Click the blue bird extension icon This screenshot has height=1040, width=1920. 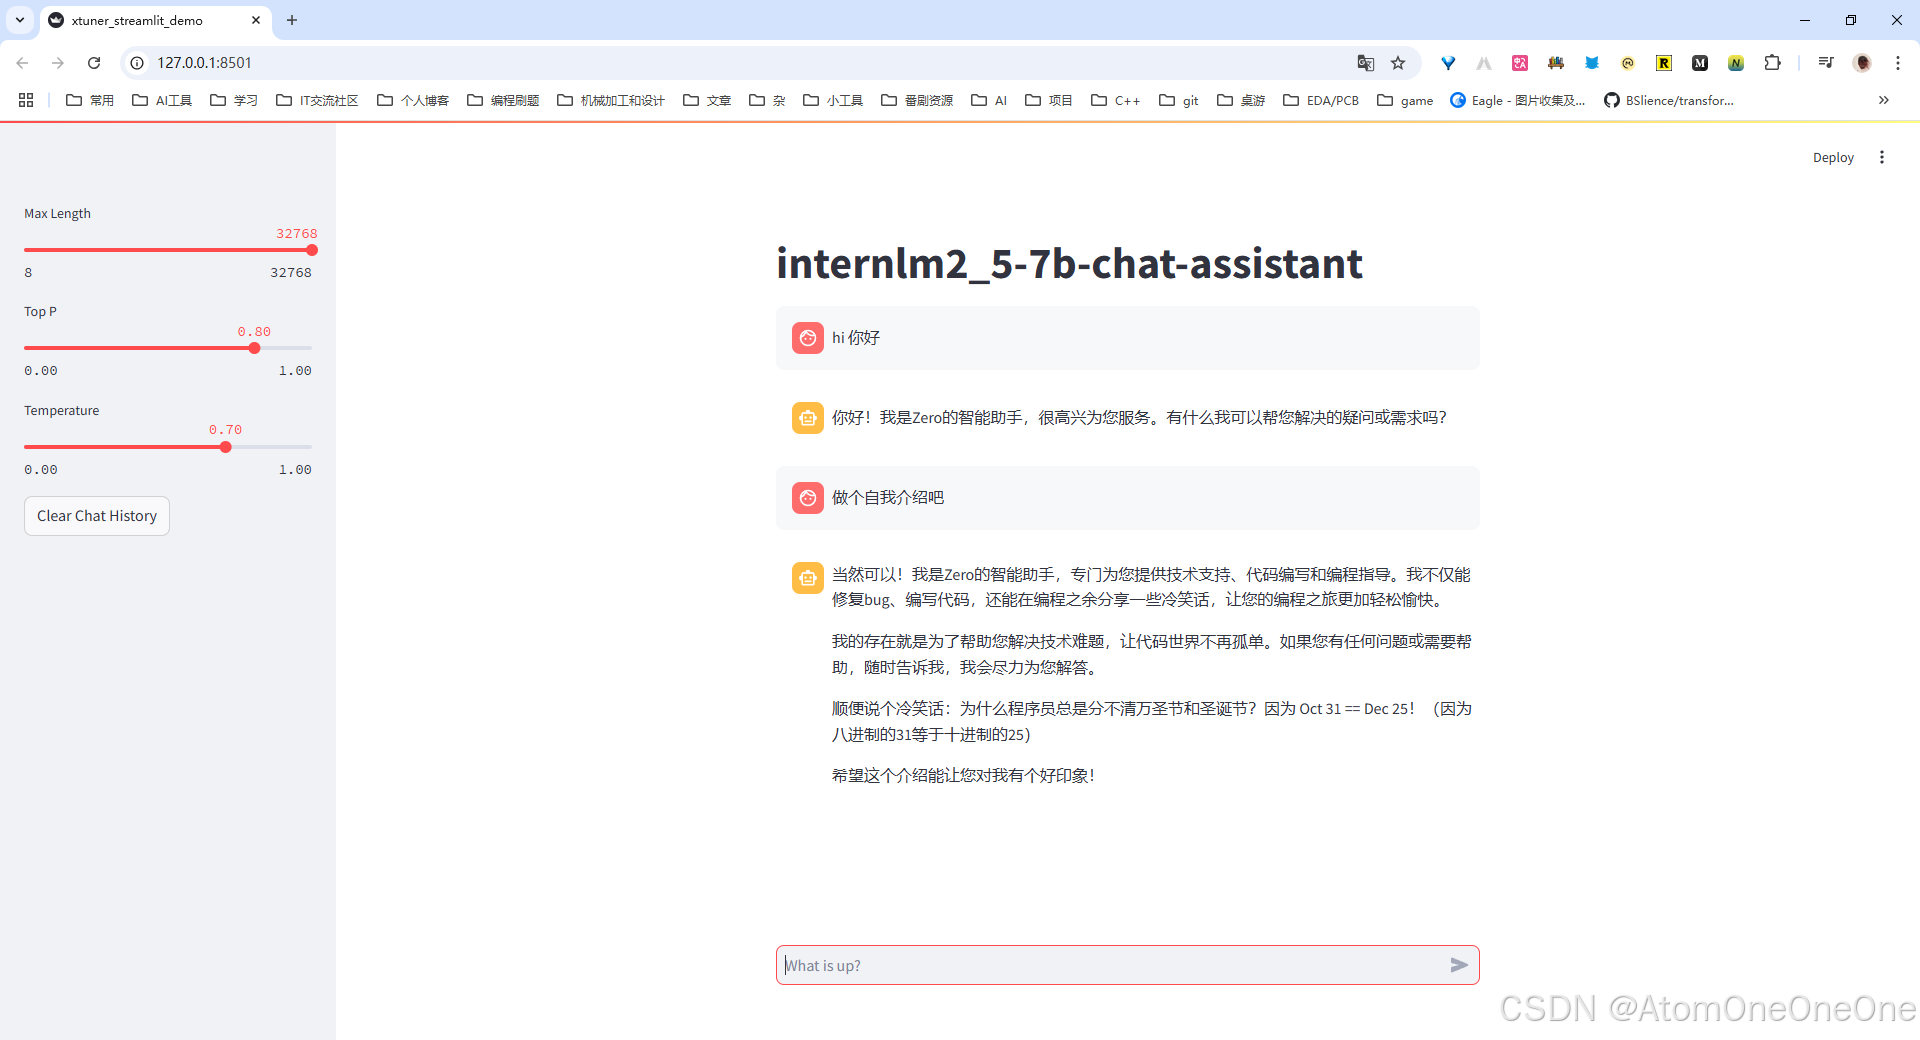point(1592,63)
